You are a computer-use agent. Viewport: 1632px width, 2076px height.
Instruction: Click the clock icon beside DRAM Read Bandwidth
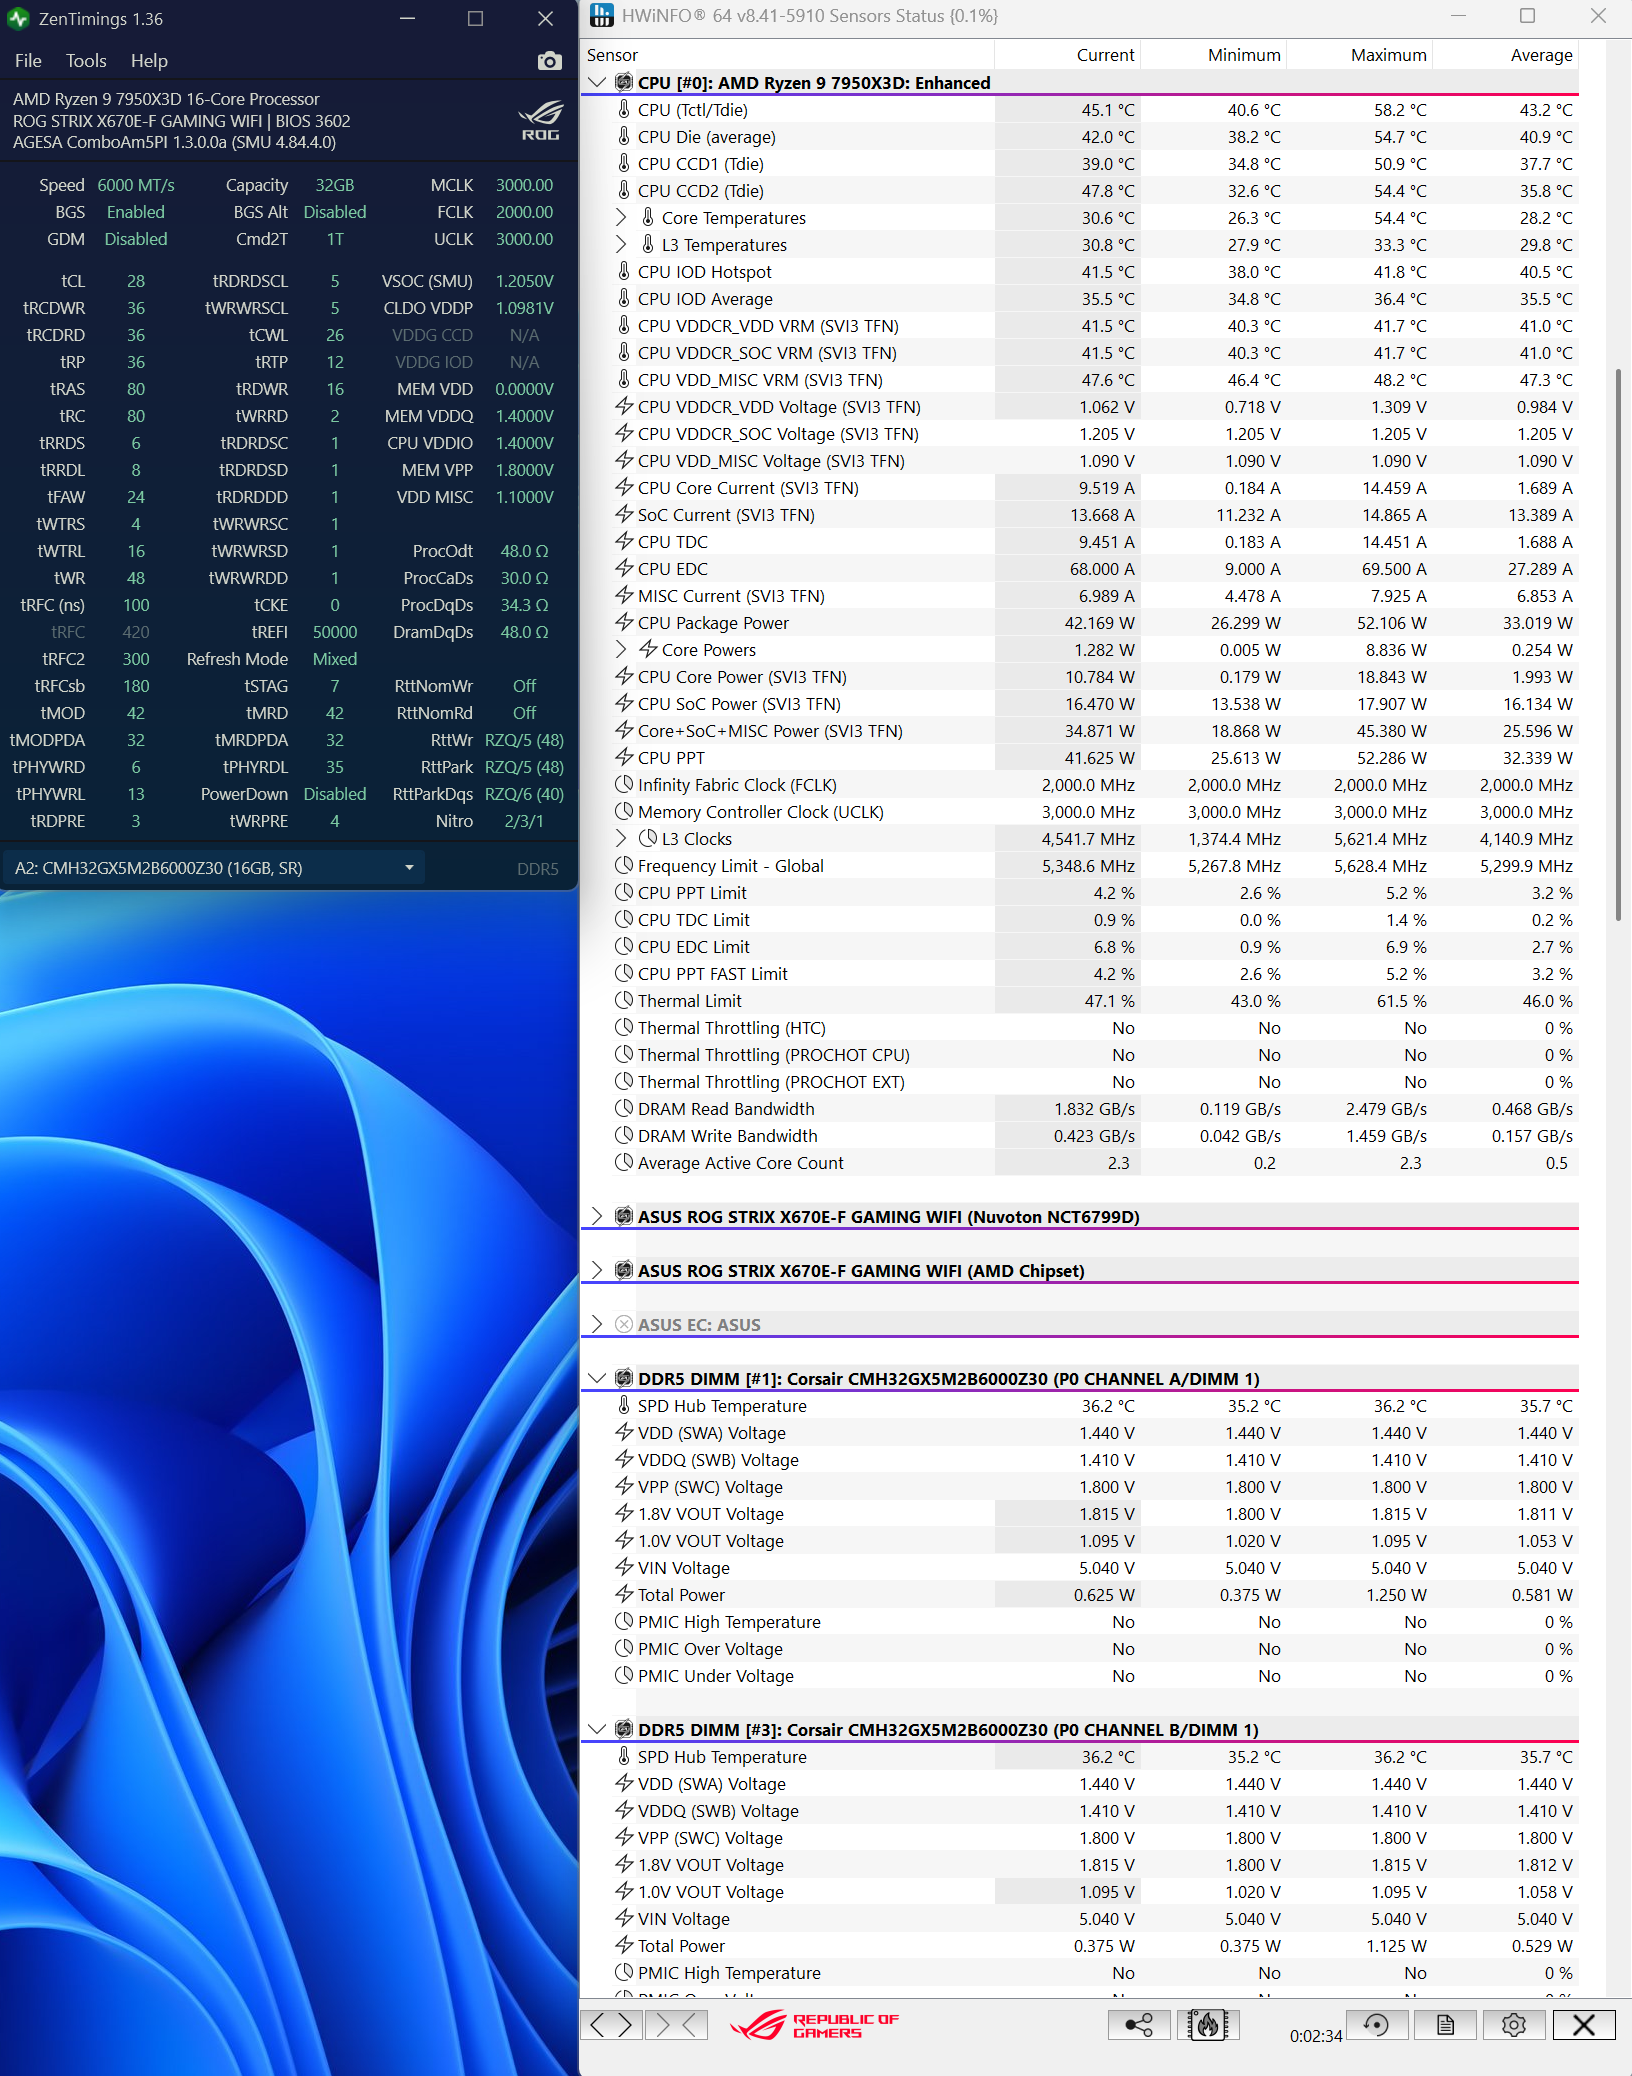tap(624, 1108)
